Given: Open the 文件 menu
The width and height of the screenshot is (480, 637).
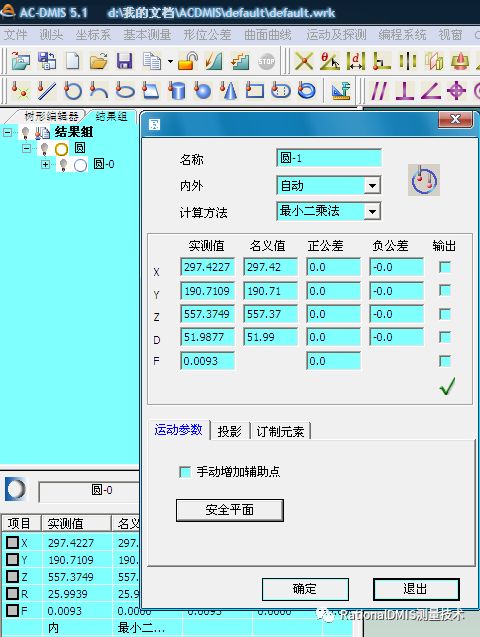Looking at the screenshot, I should [15, 35].
